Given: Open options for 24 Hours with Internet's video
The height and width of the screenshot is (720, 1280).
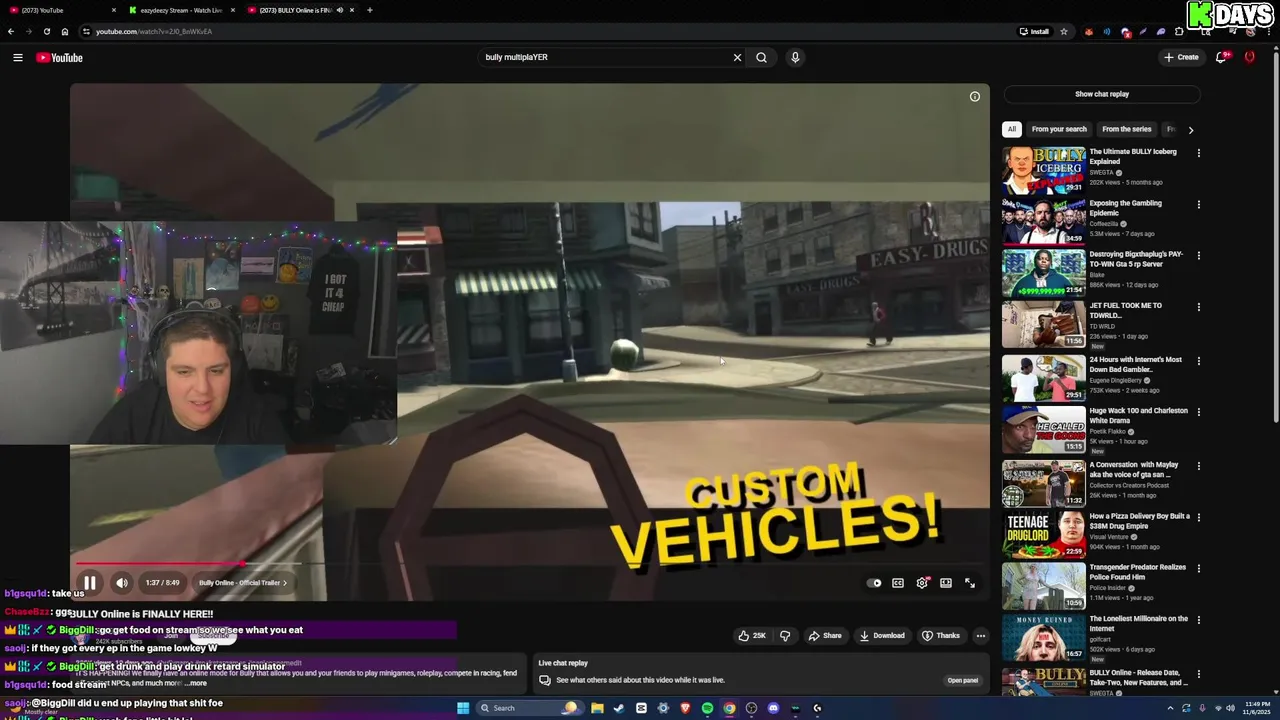Looking at the screenshot, I should (1198, 361).
